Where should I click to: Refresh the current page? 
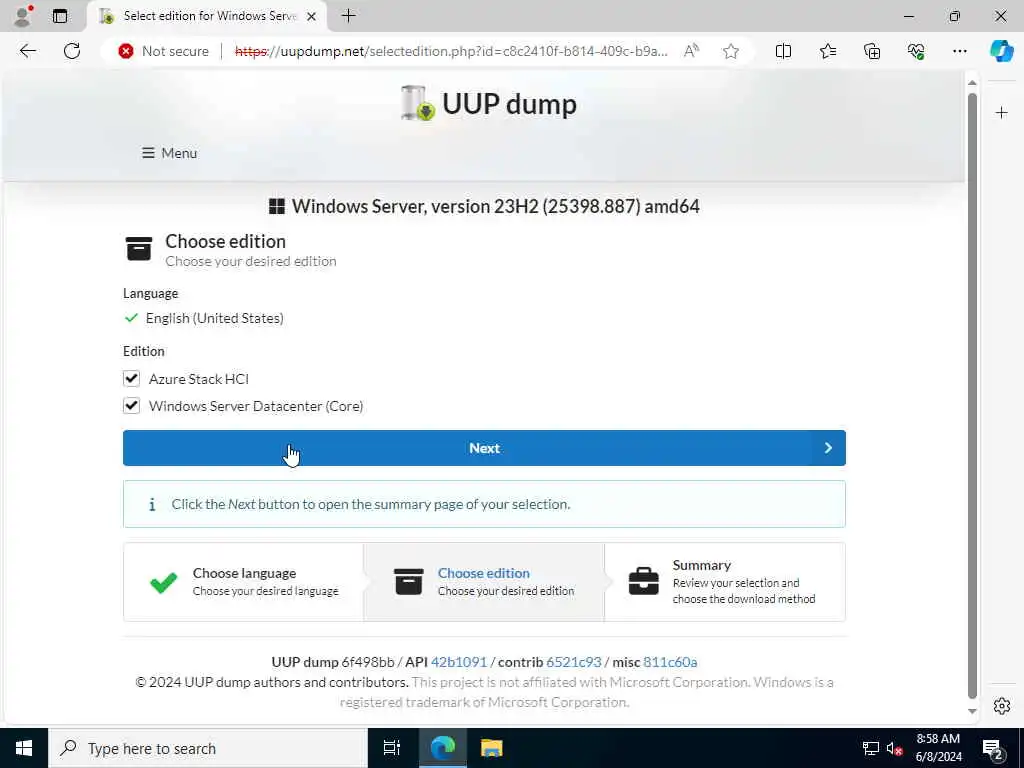click(x=72, y=51)
